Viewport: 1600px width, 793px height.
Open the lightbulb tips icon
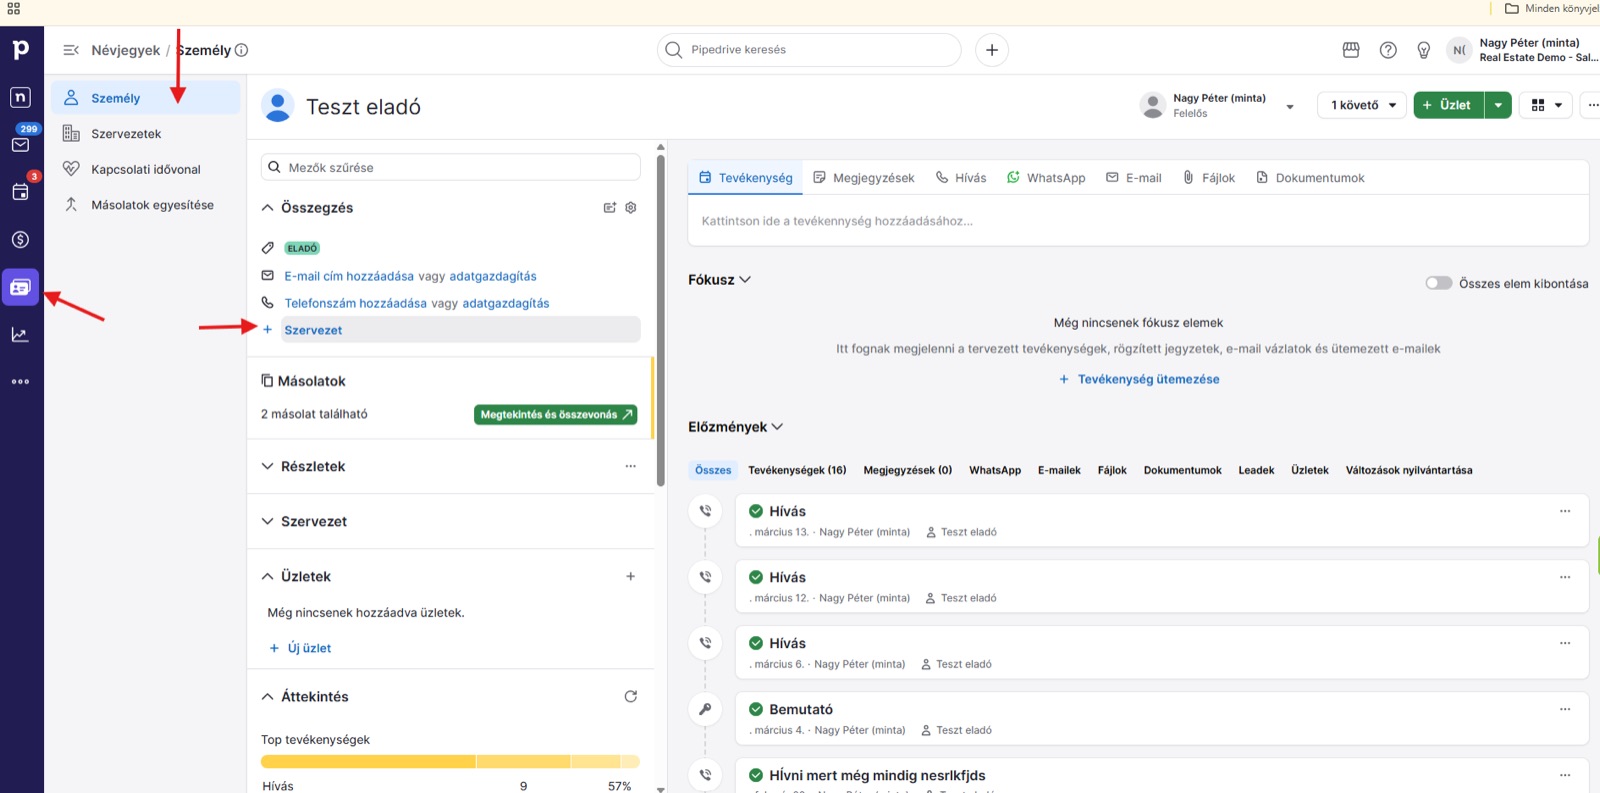1424,50
